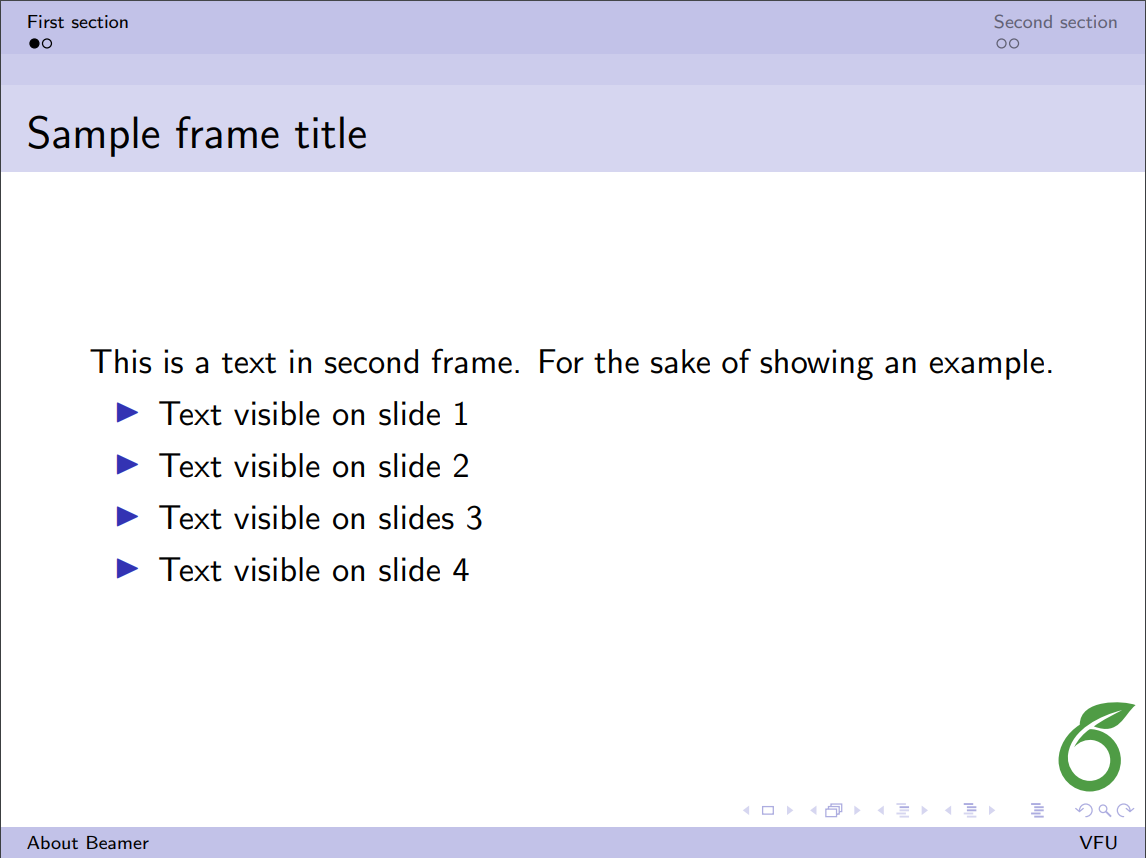Screen dimensions: 1146x858
Task: Select second frame circle under First section
Action: pyautogui.click(x=47, y=43)
